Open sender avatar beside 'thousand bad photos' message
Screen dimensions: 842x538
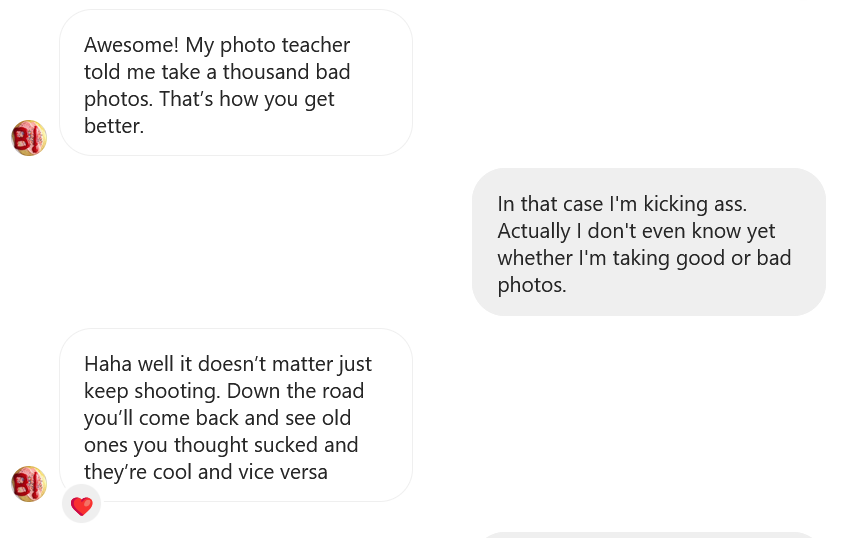coord(29,138)
